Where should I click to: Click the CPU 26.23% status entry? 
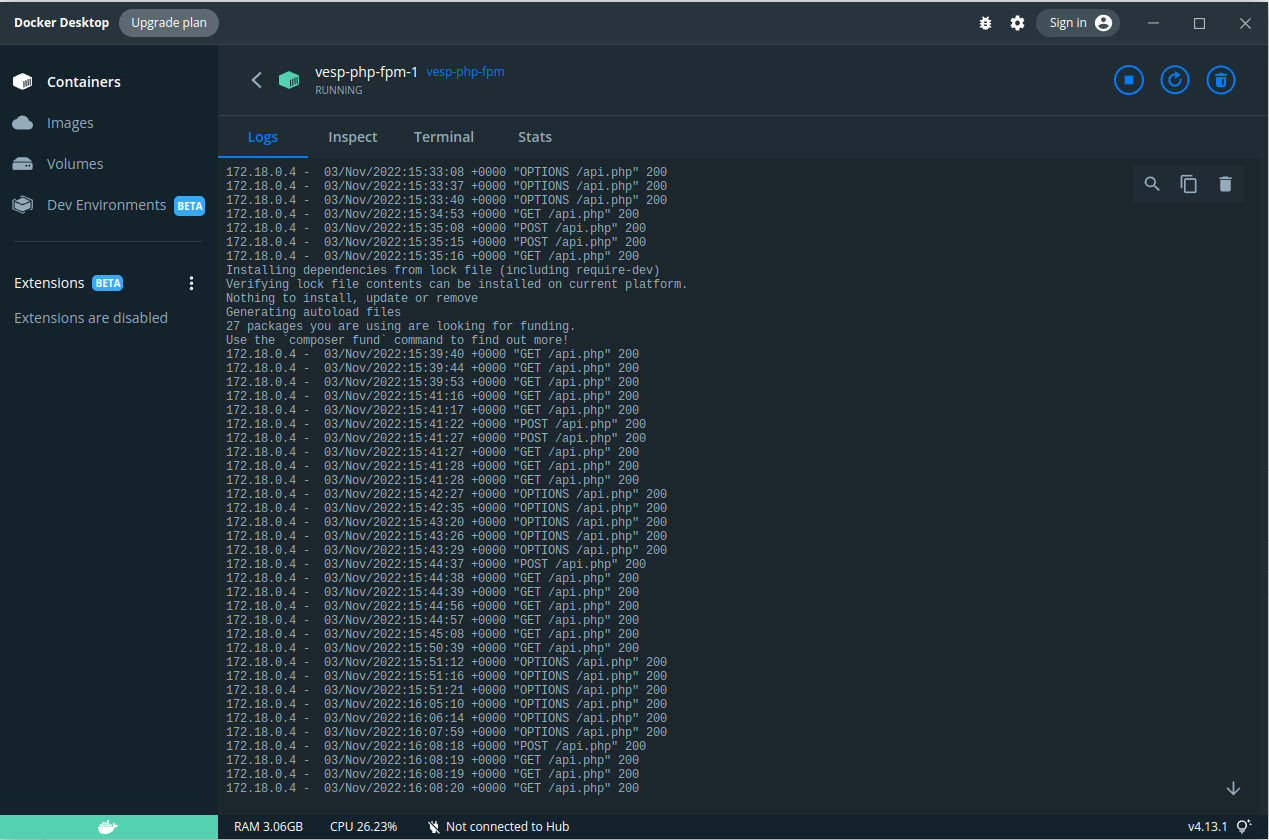pyautogui.click(x=363, y=827)
